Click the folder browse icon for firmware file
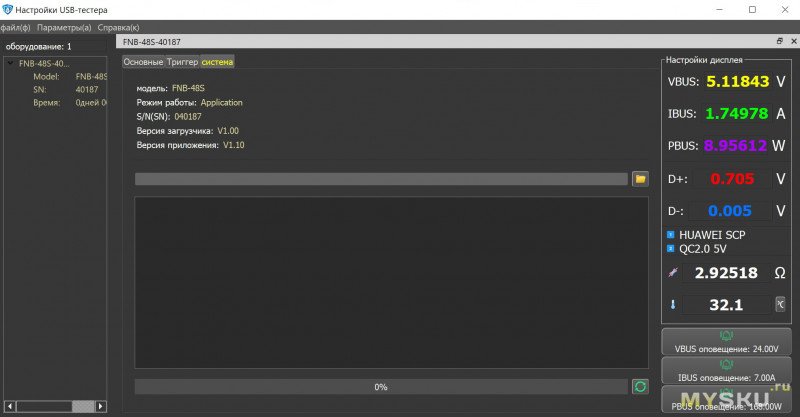This screenshot has height=417, width=800. [640, 179]
